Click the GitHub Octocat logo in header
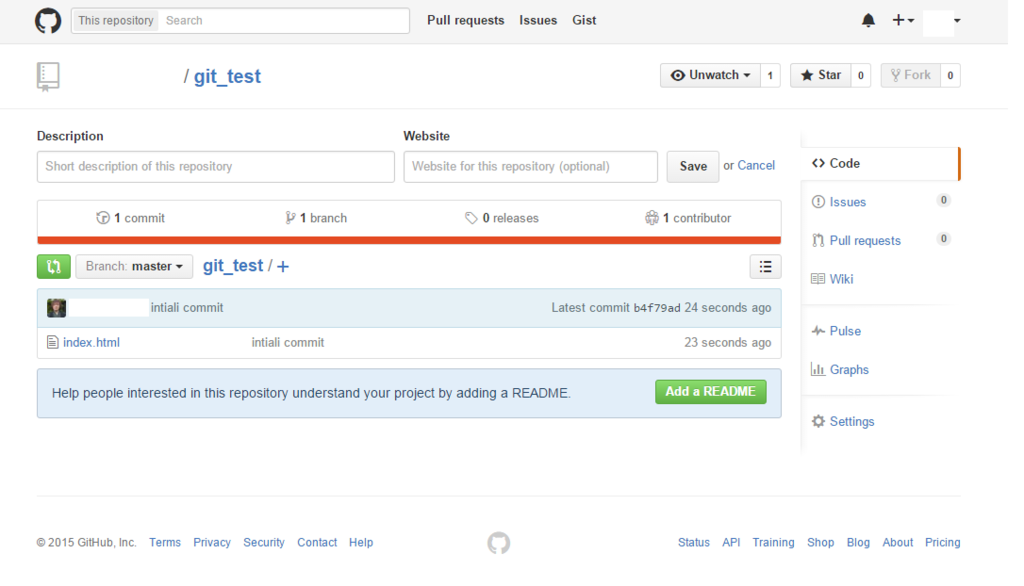Screen dimensions: 1024x586 click(48, 20)
